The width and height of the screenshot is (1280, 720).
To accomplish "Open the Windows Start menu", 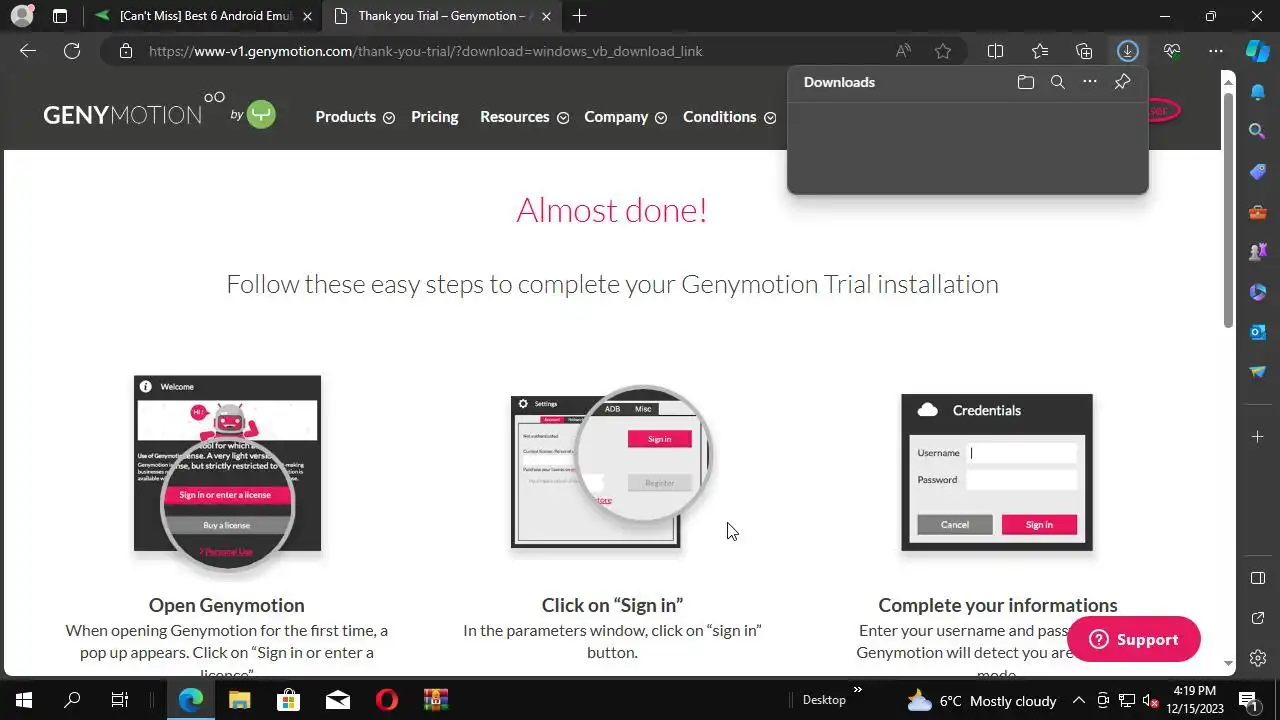I will click(x=24, y=700).
